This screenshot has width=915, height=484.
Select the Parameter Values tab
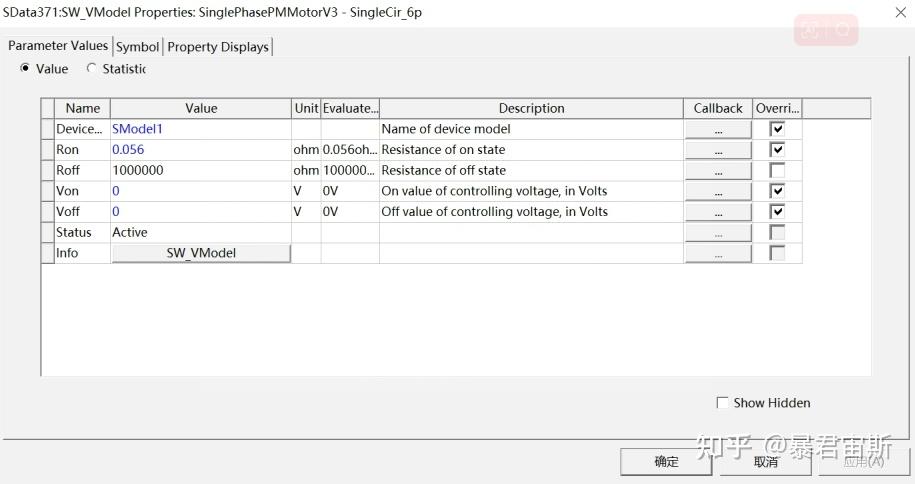[58, 46]
